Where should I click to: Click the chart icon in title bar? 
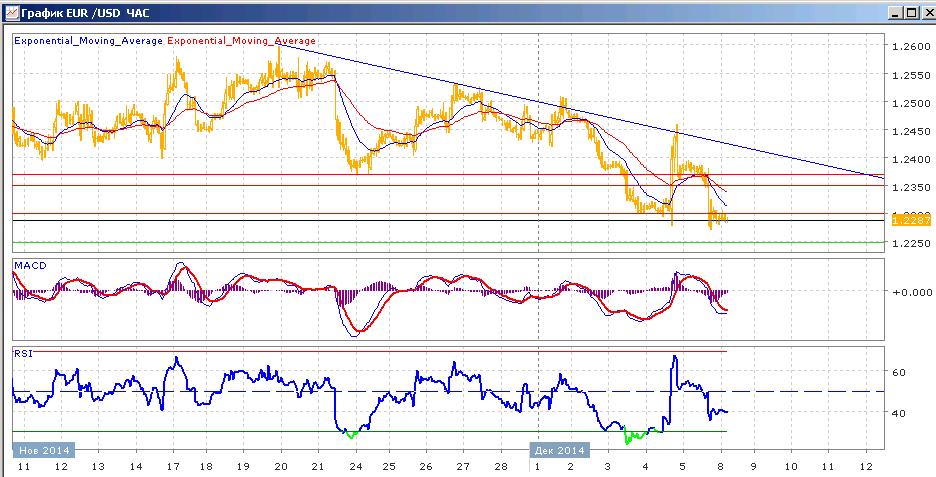10,13
